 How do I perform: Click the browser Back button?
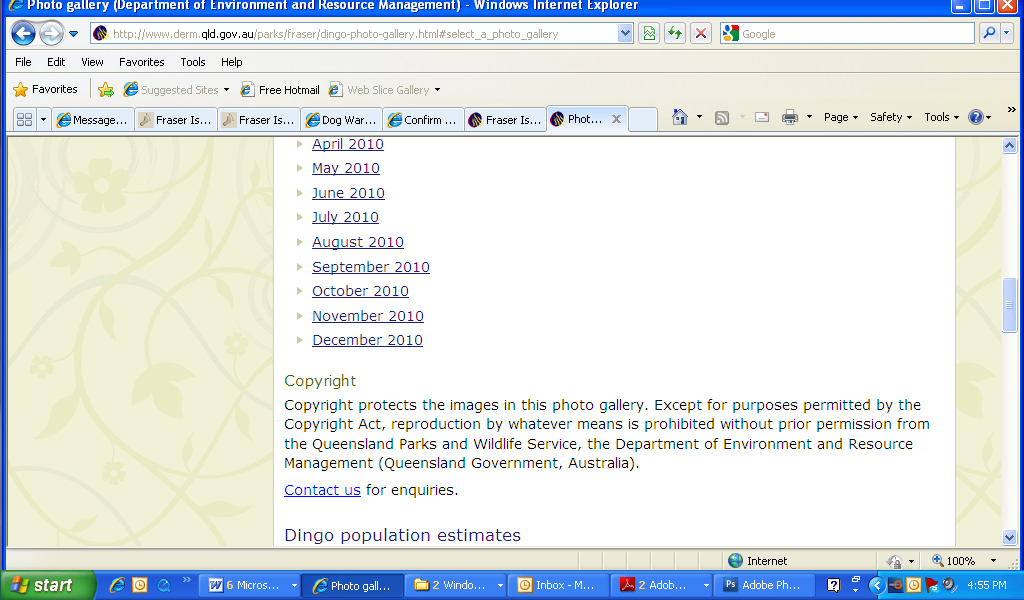tap(24, 34)
